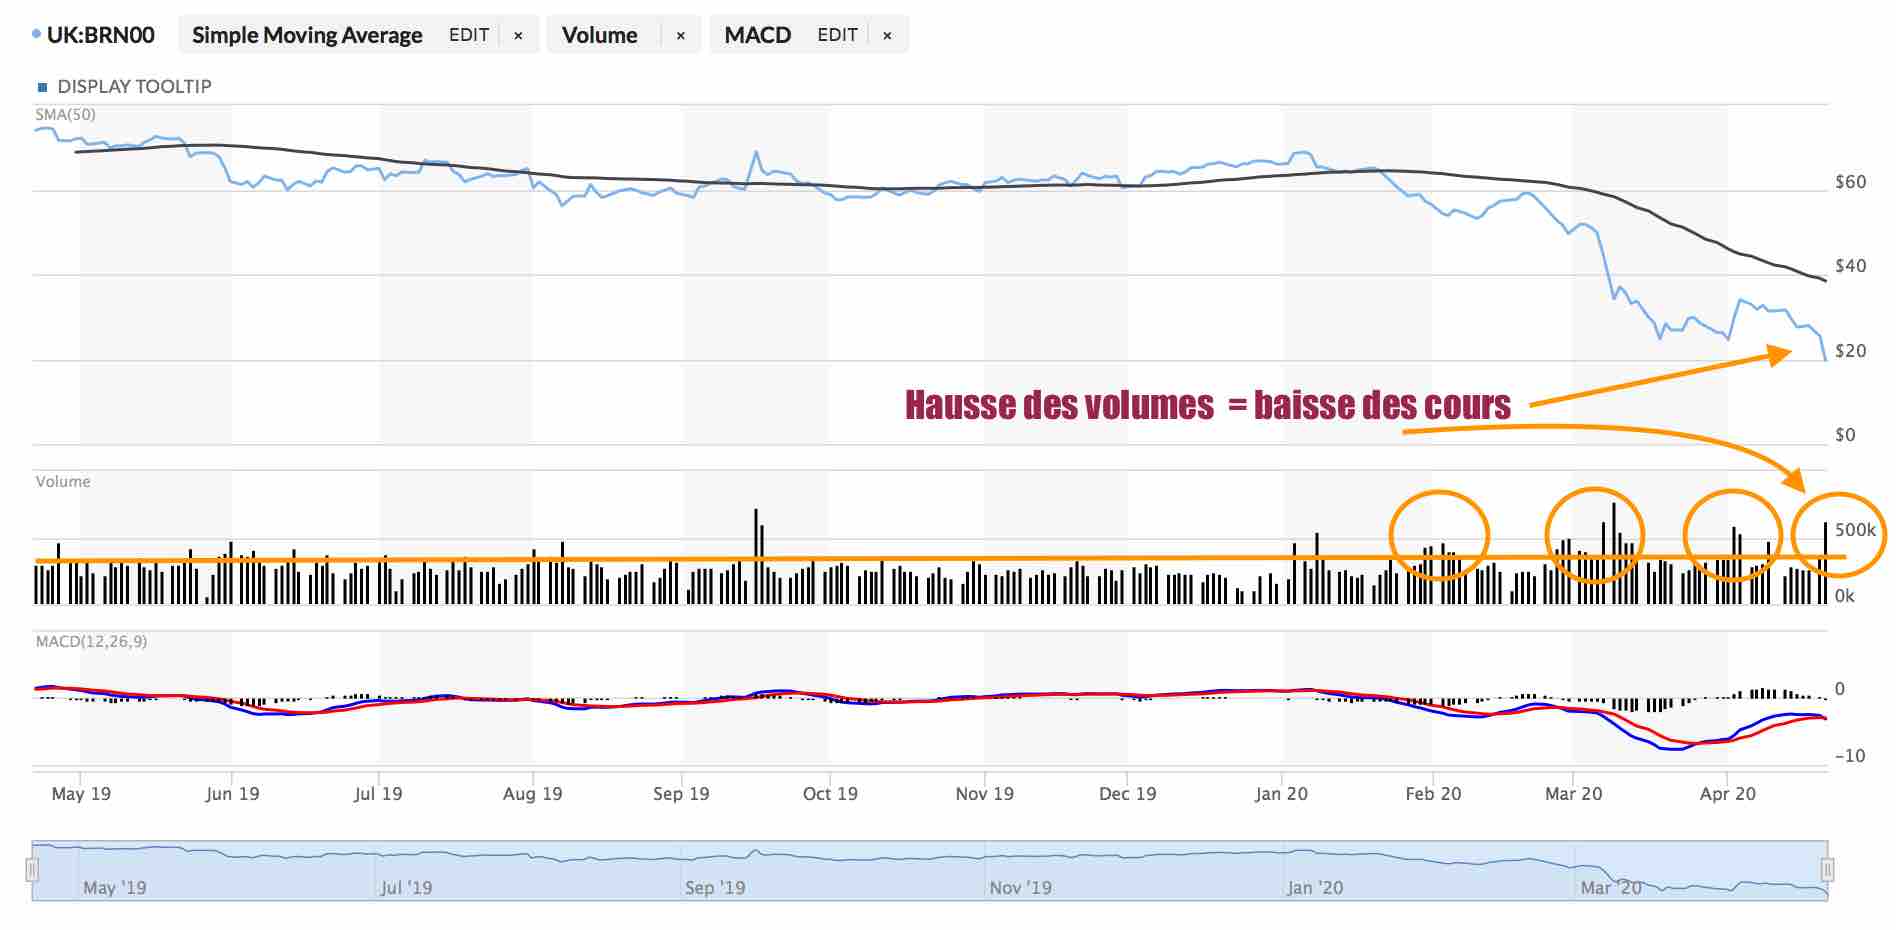Select the Volume chip label

click(x=600, y=35)
